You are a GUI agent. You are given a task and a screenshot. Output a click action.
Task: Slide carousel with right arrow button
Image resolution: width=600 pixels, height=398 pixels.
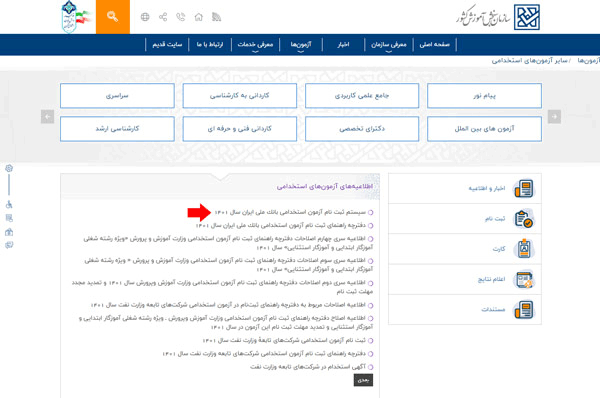point(554,117)
